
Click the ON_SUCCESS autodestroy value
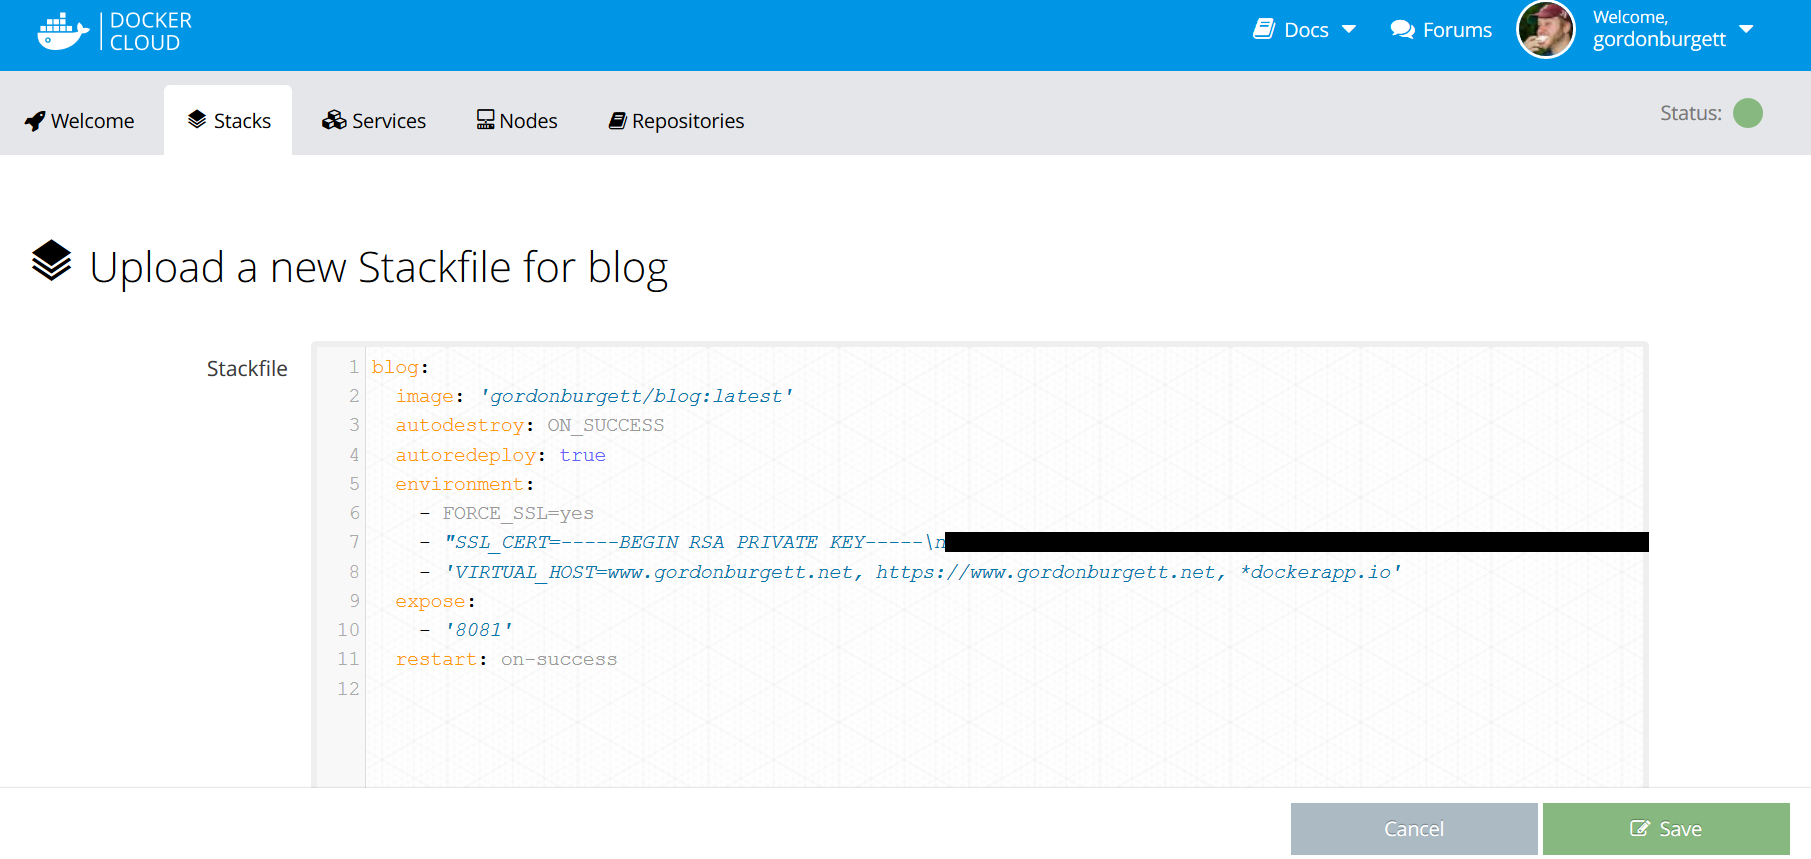tap(605, 425)
